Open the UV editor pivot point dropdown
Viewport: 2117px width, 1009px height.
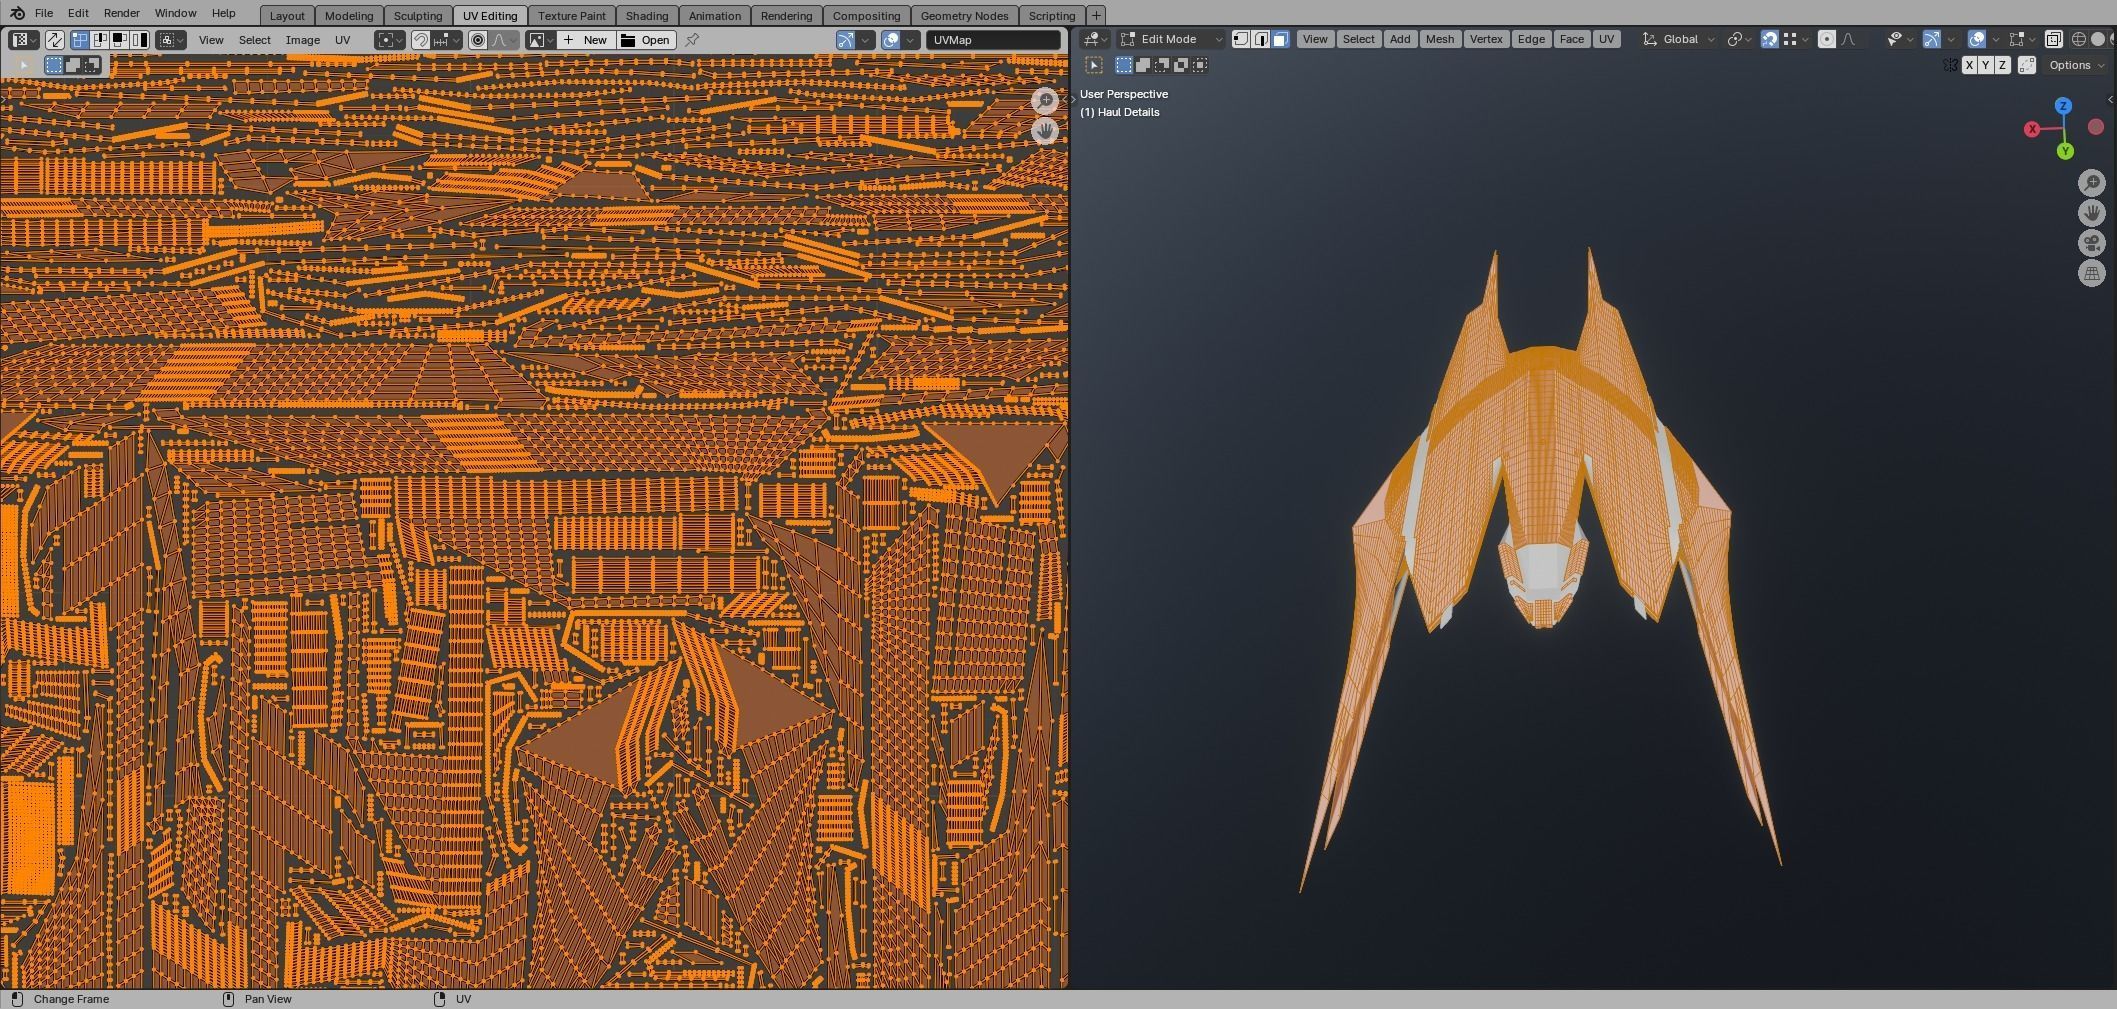[x=389, y=40]
